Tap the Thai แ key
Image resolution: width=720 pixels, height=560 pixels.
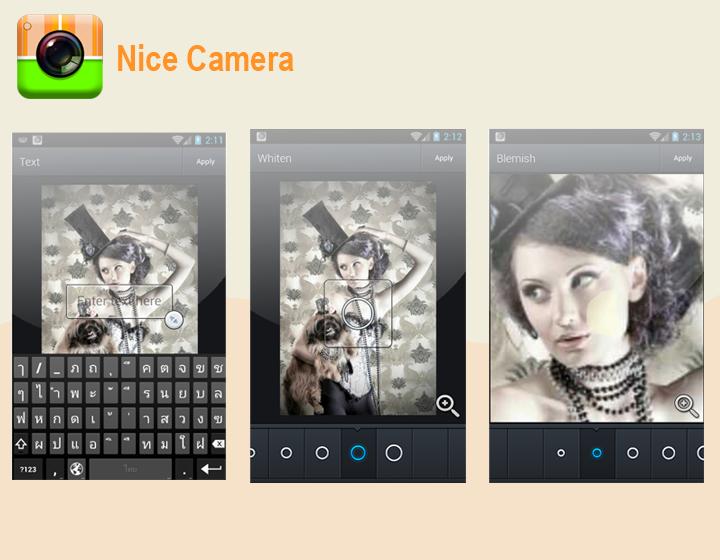pyautogui.click(x=75, y=444)
